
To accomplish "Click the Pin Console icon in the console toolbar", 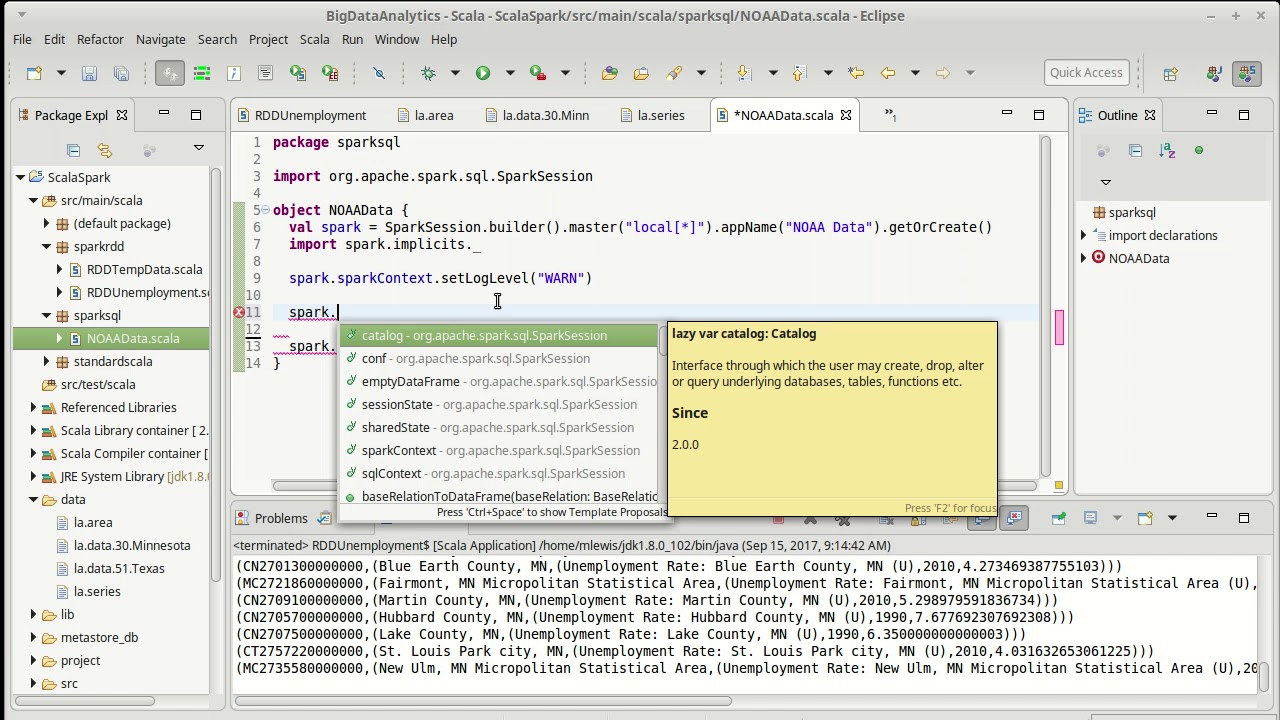I will tap(1059, 518).
